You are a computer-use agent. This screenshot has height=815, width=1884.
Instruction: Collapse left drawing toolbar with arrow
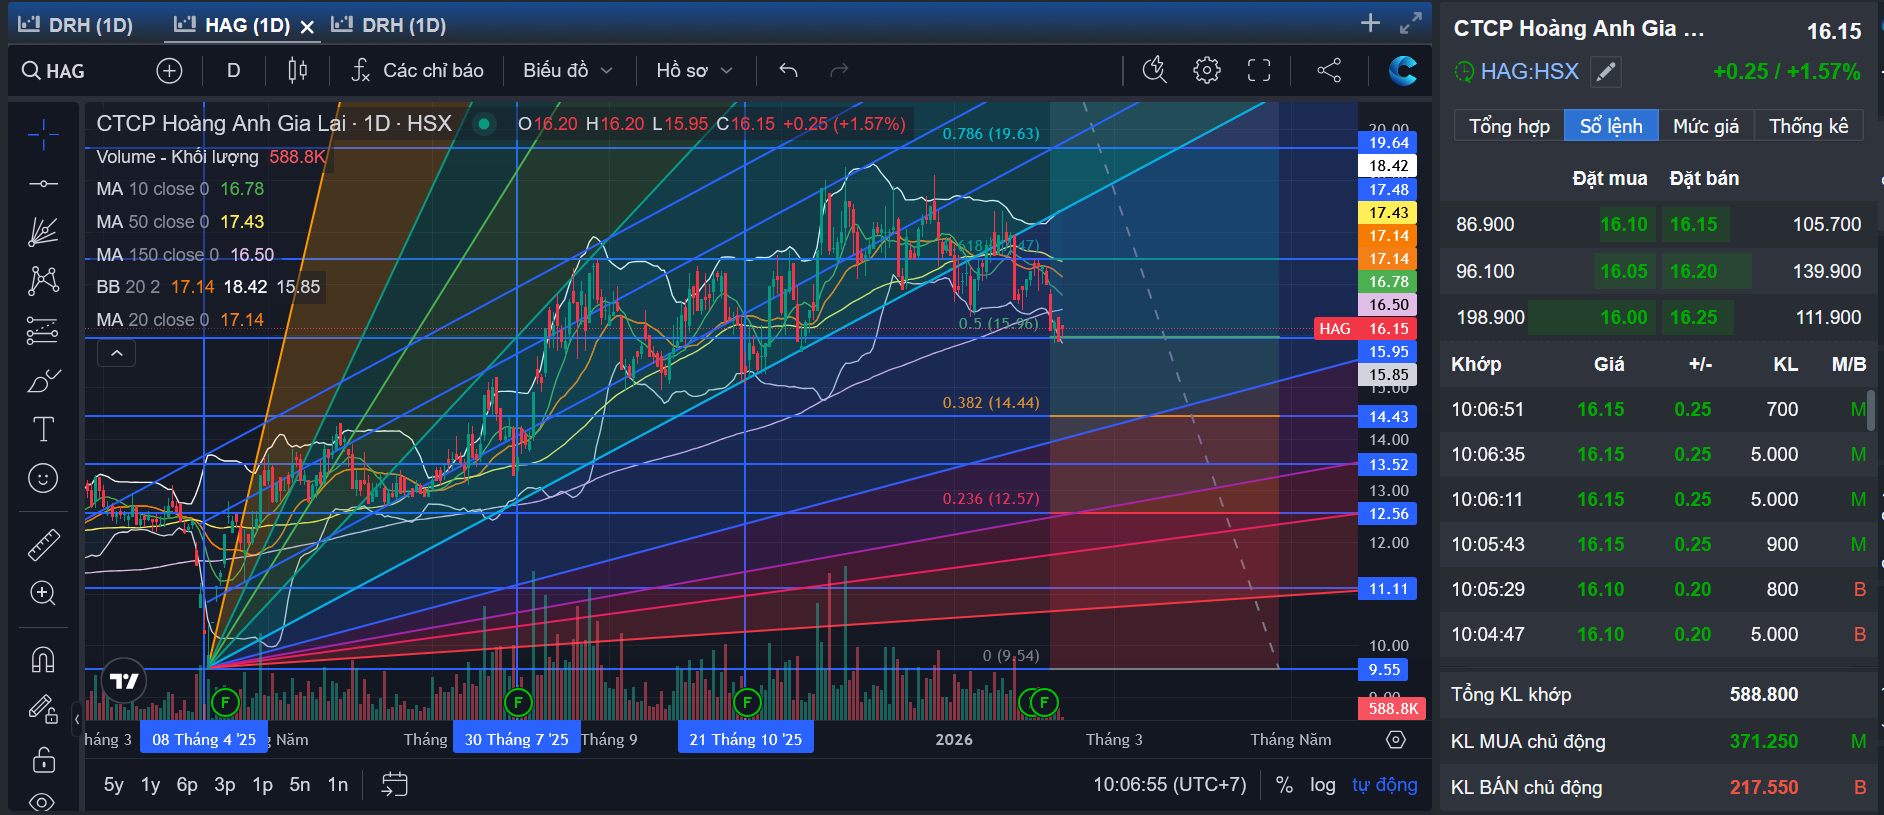pos(76,719)
